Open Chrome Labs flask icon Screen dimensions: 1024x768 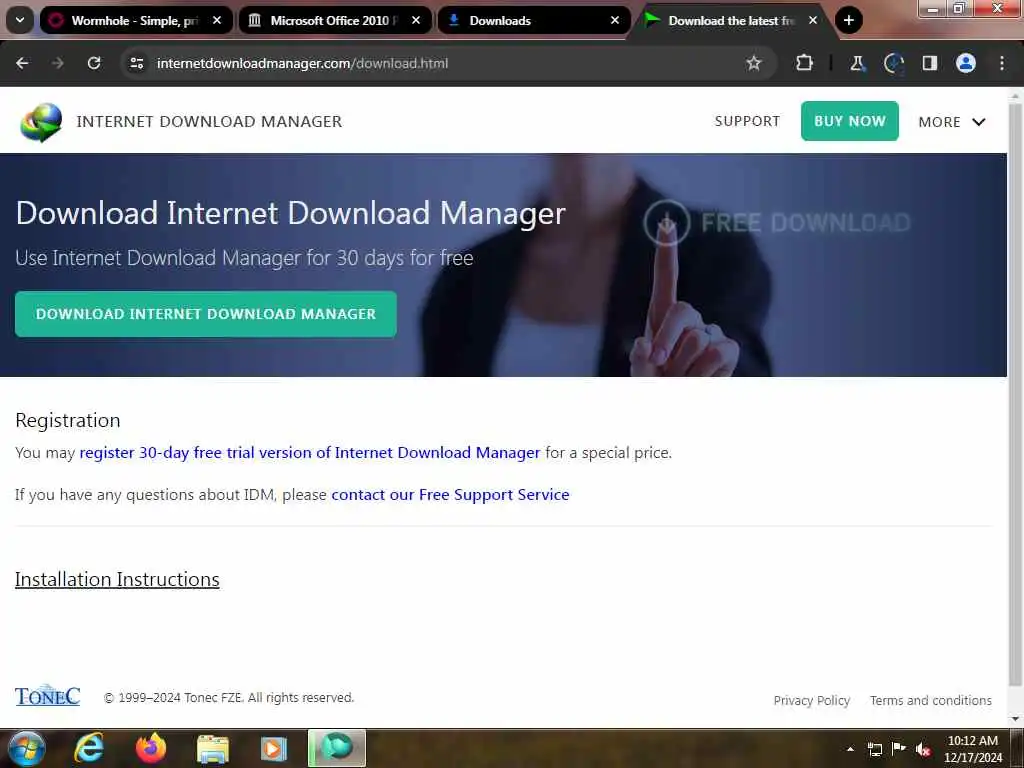coord(857,63)
